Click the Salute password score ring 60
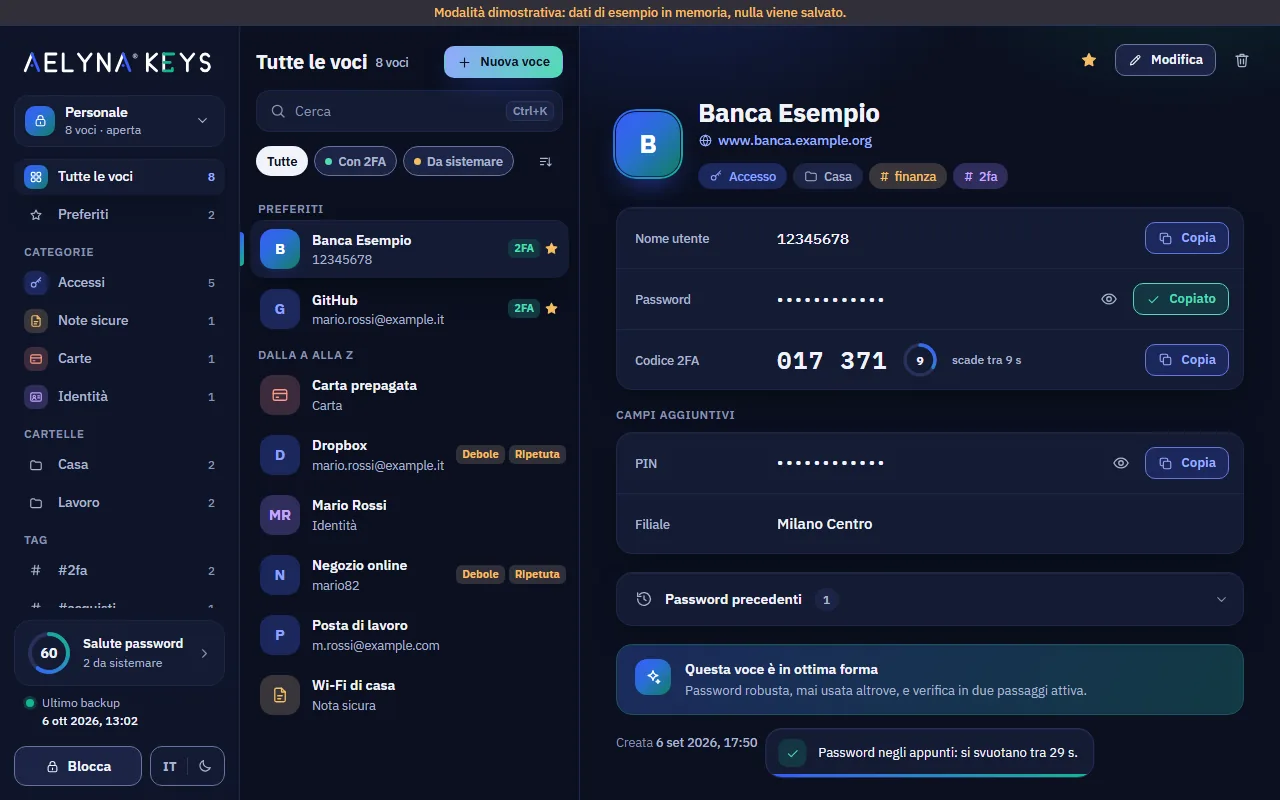Screen dimensions: 1280x800 click(x=49, y=653)
